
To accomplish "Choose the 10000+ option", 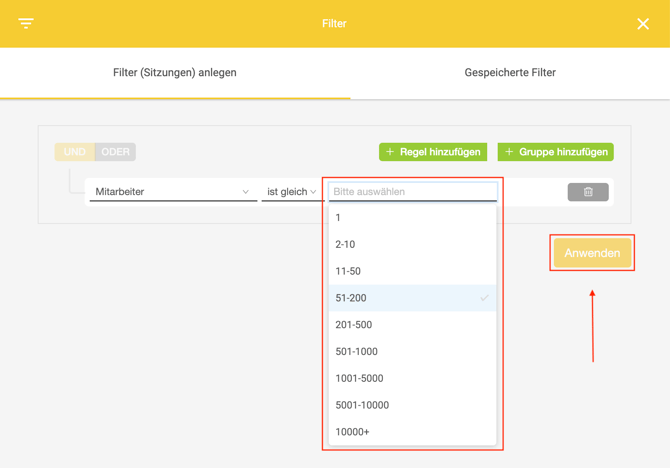I will (x=412, y=432).
